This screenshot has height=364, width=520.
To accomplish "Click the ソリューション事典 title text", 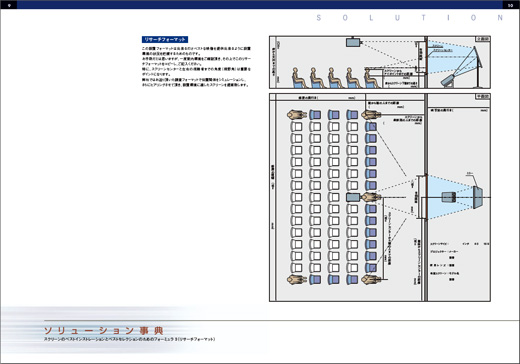I will 104,331.
